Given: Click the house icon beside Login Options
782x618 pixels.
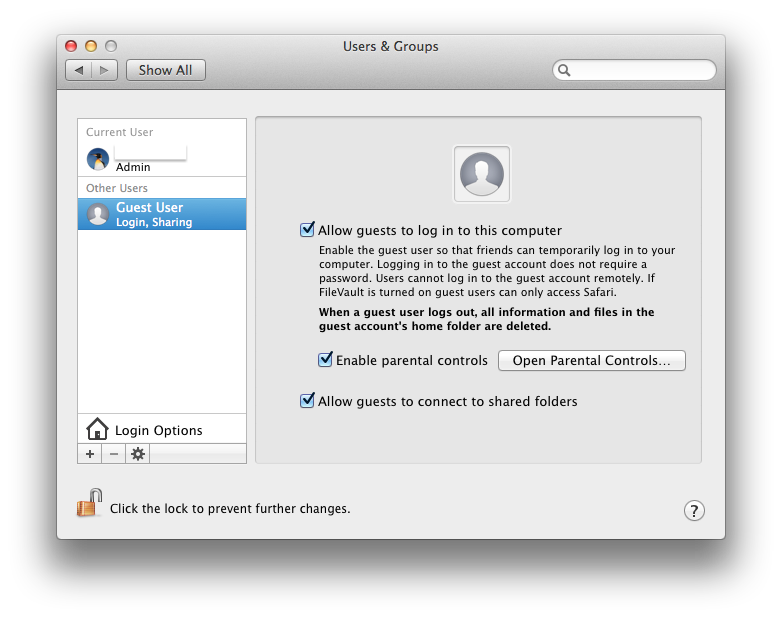Looking at the screenshot, I should tap(97, 429).
